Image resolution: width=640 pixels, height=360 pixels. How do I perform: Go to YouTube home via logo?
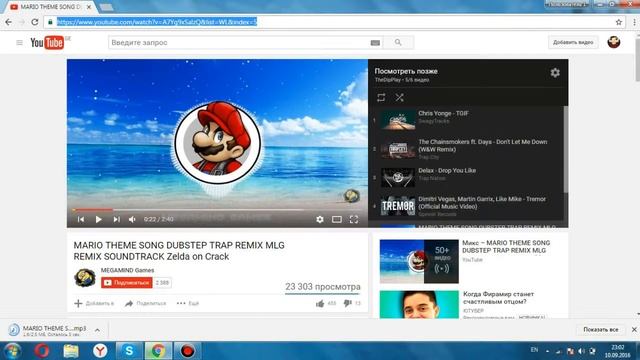(x=47, y=42)
